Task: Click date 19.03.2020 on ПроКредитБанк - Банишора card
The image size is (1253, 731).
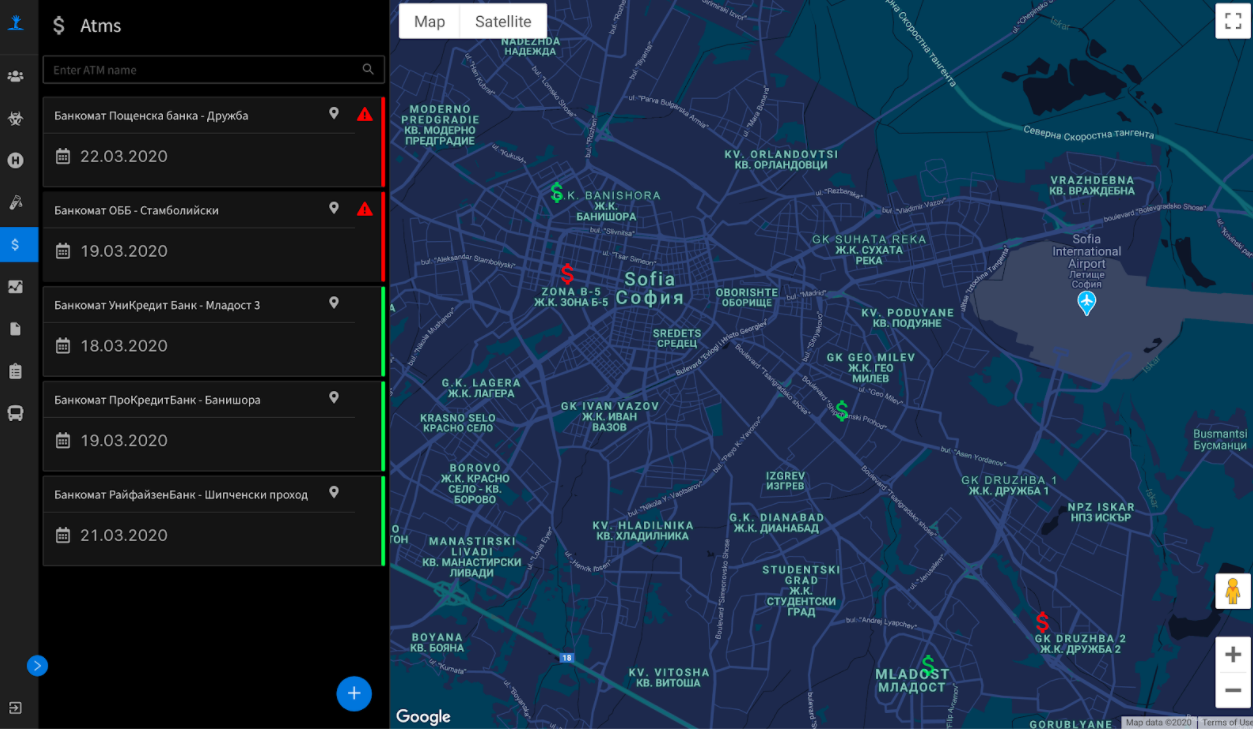Action: 124,440
